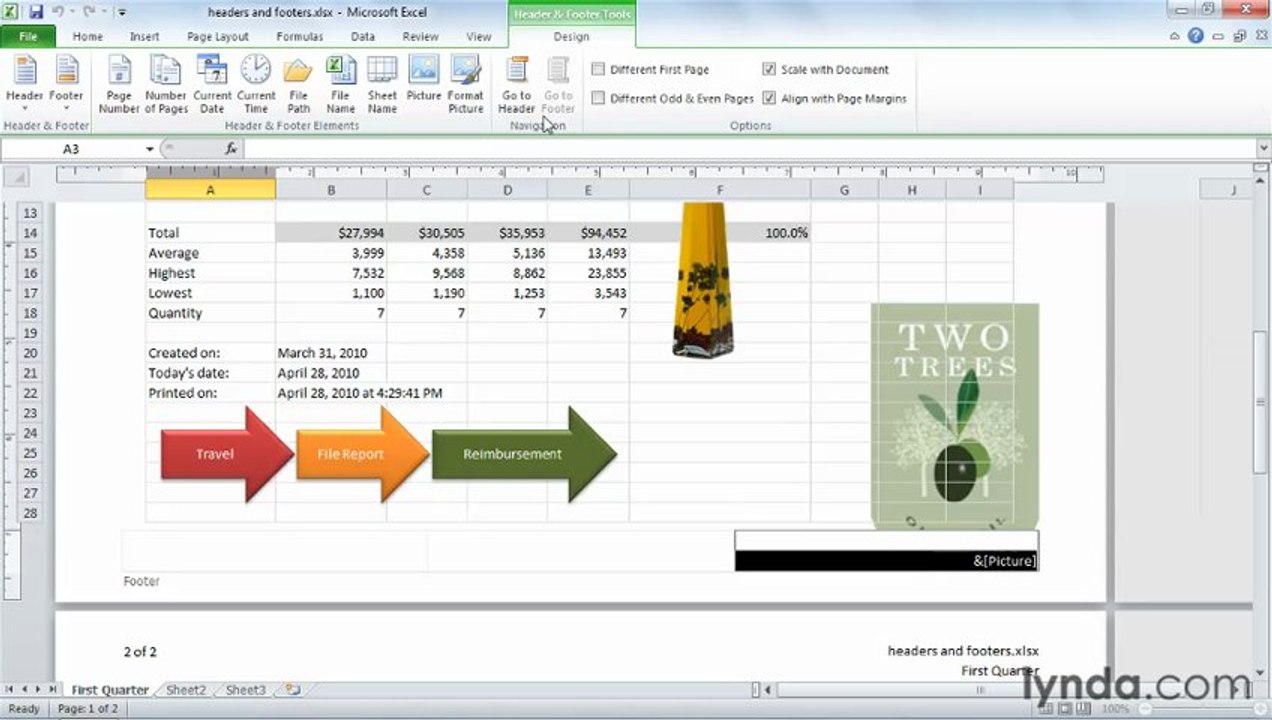
Task: Select the Design contextual tab
Action: pyautogui.click(x=572, y=36)
